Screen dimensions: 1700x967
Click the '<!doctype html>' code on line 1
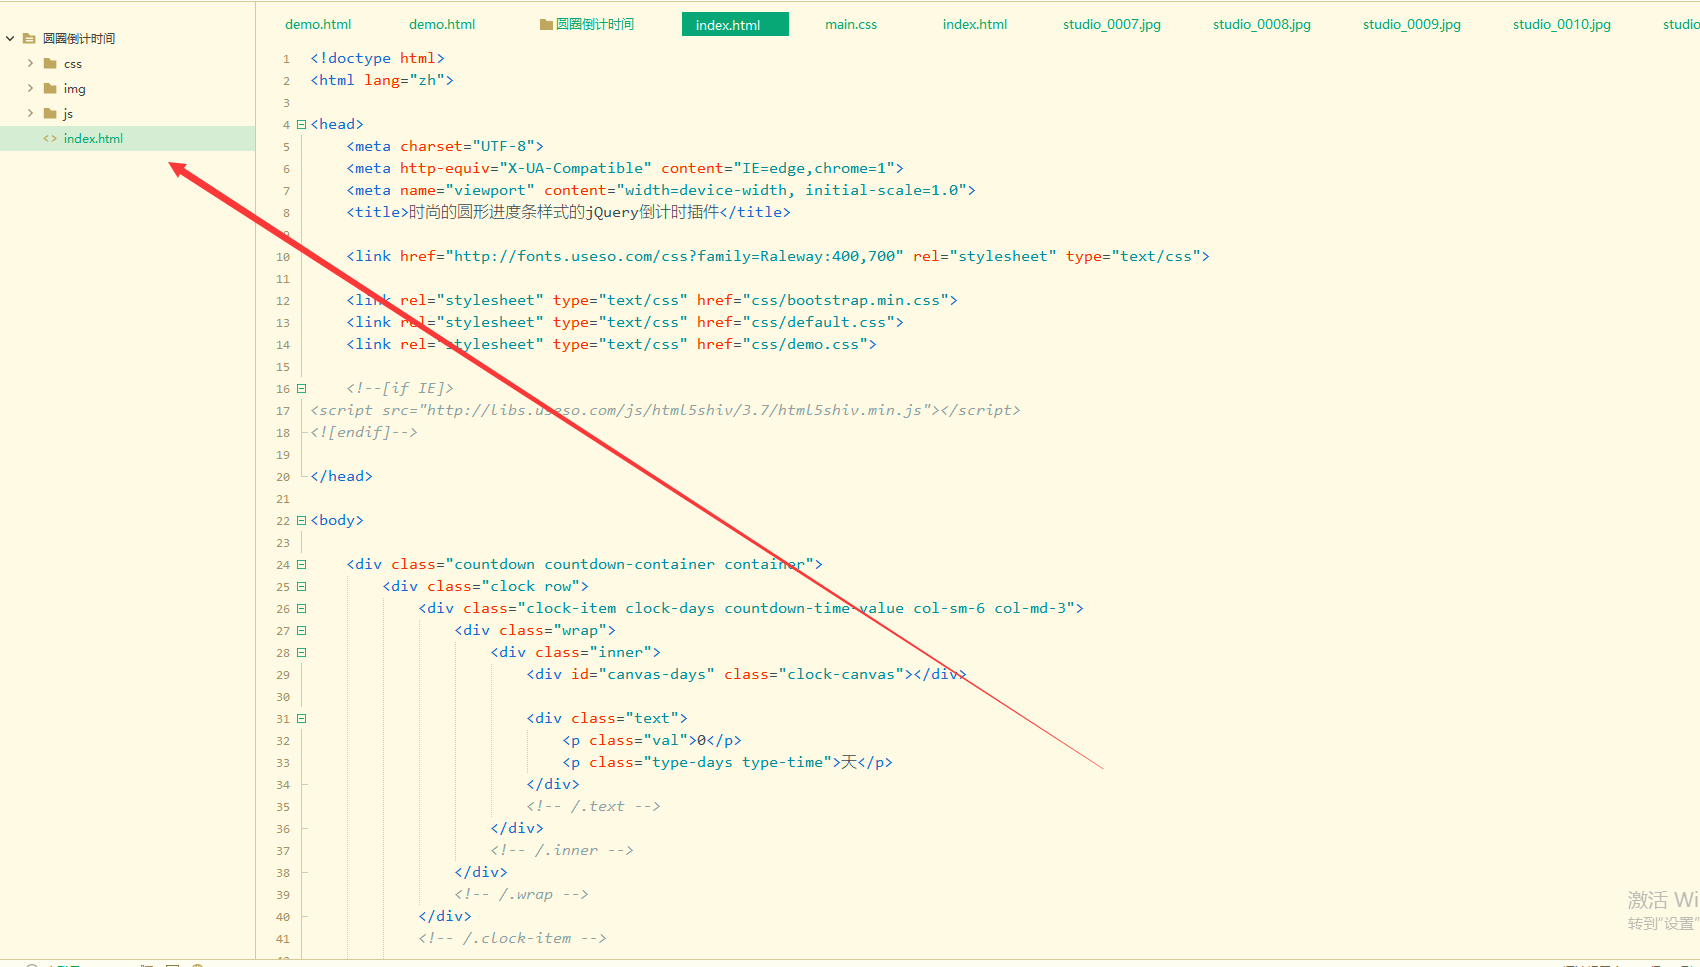coord(377,58)
